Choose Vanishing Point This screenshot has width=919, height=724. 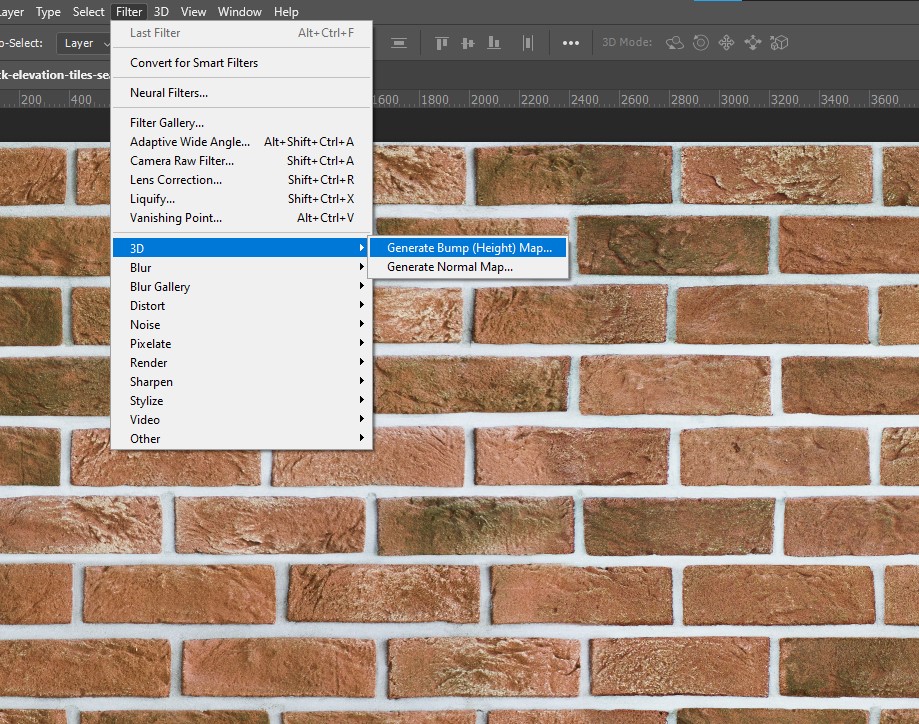(x=241, y=218)
